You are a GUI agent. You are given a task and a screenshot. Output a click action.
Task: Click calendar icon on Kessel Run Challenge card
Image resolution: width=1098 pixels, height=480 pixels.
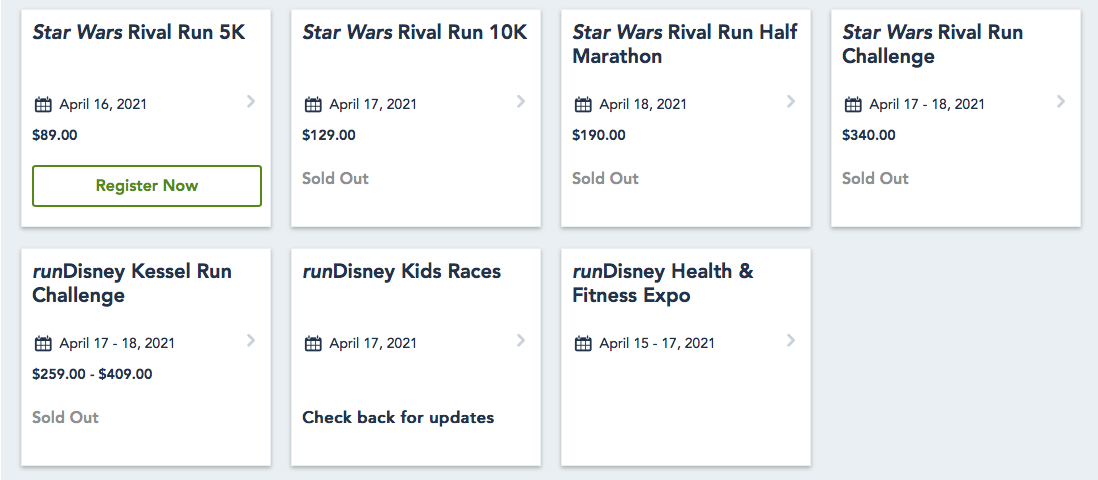[43, 343]
